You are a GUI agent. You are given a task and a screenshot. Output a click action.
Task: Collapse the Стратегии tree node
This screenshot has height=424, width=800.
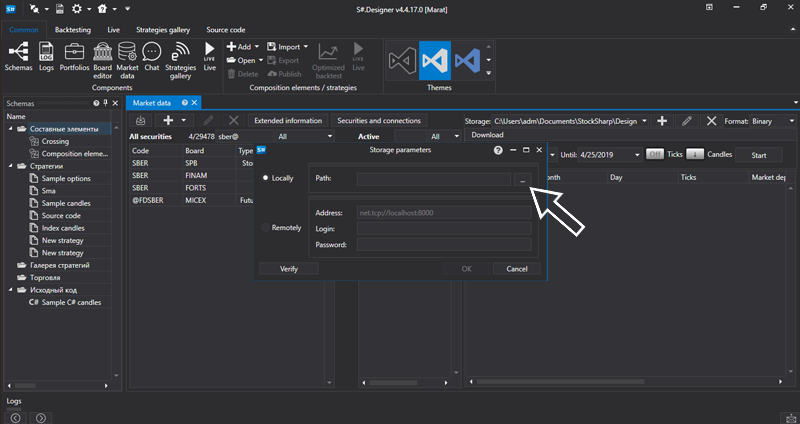tap(10, 166)
